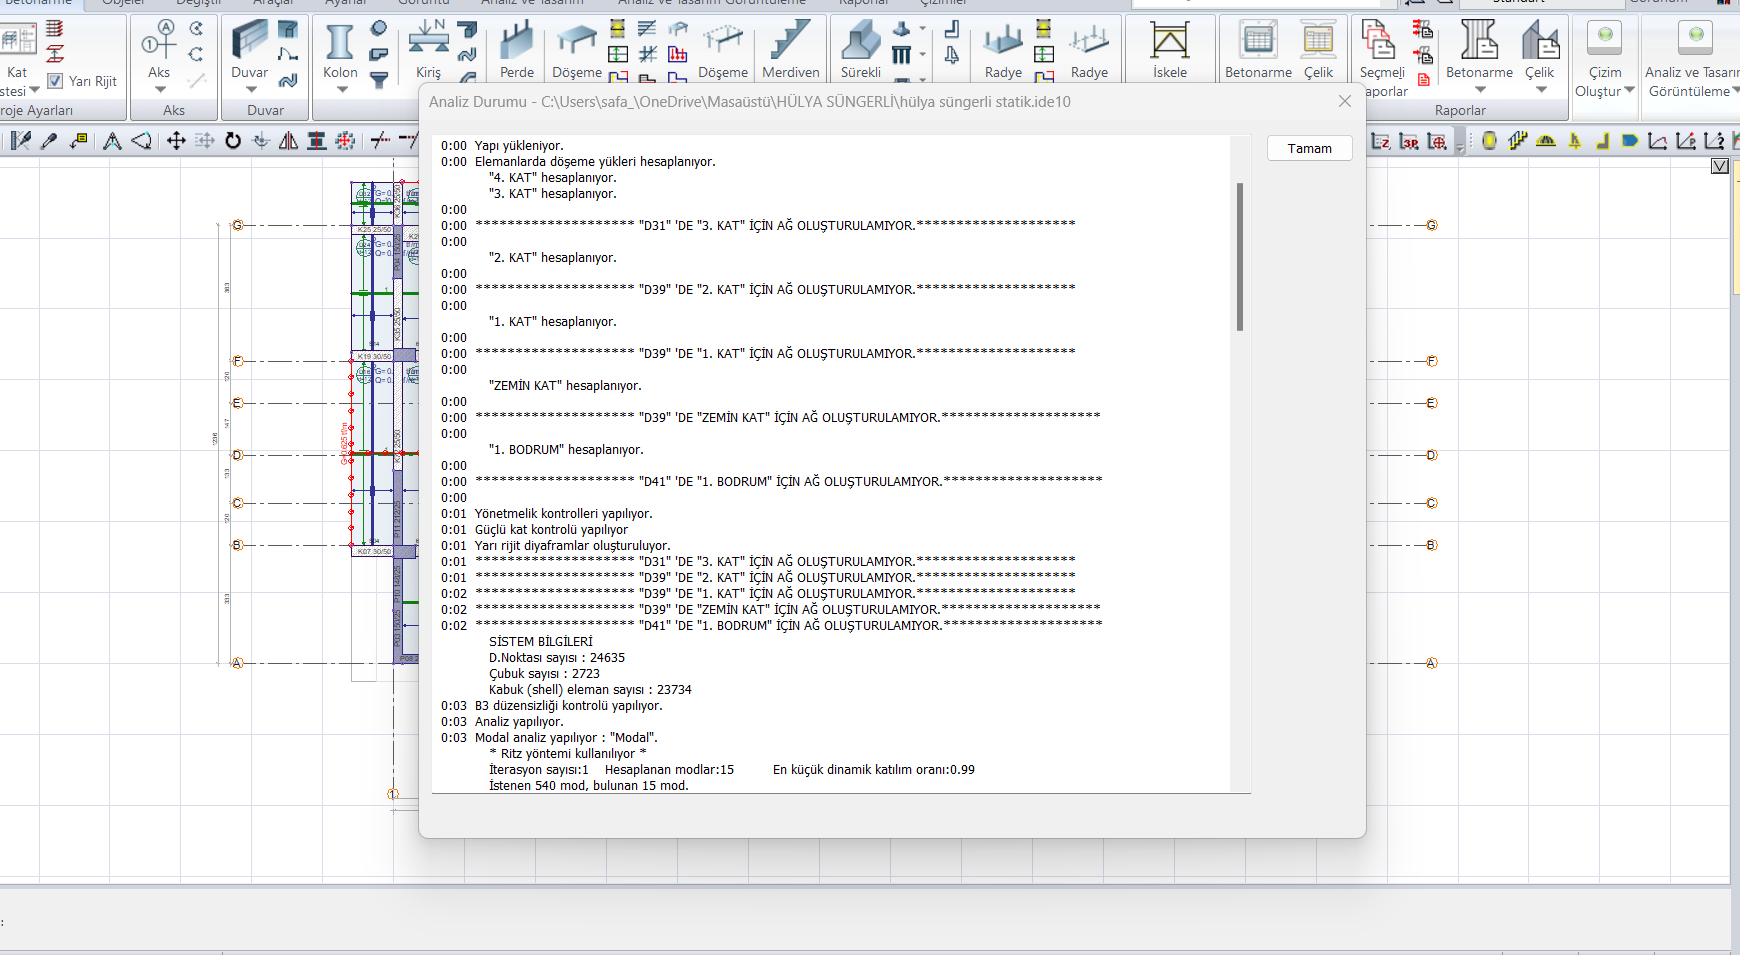The width and height of the screenshot is (1740, 955).
Task: Select the Sürekli foundation tool
Action: point(861,48)
